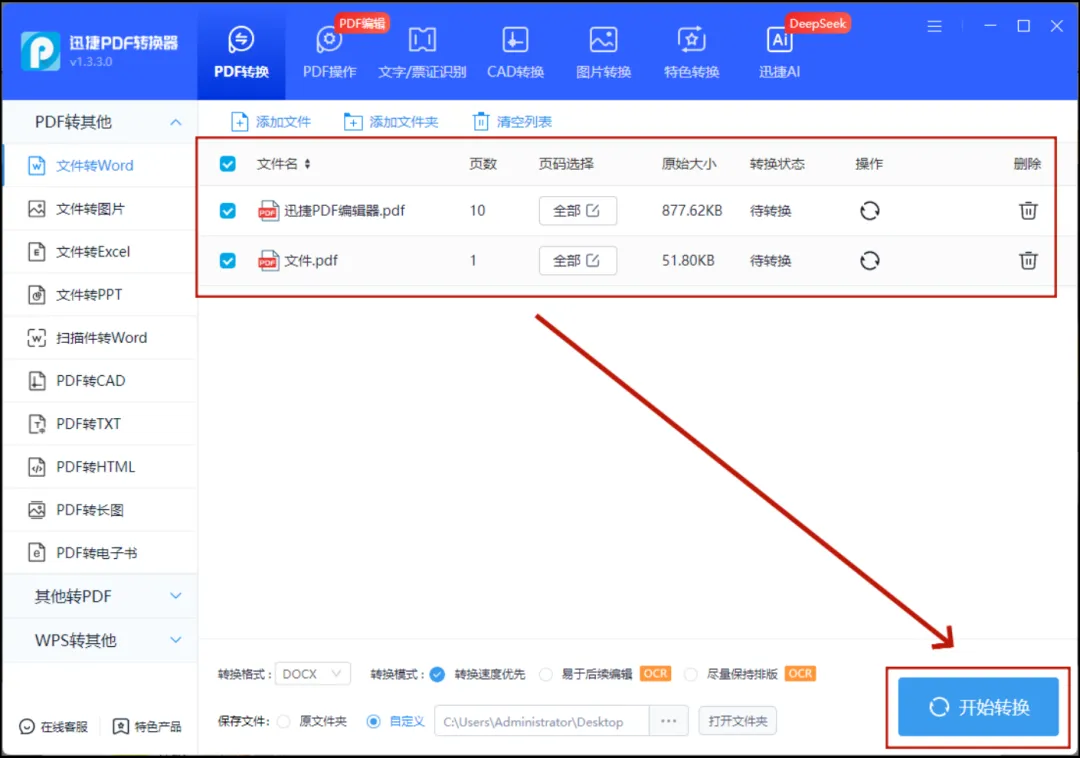Click convert icon for 迅捷PDF编辑器.pdf
The width and height of the screenshot is (1080, 758).
tap(869, 211)
